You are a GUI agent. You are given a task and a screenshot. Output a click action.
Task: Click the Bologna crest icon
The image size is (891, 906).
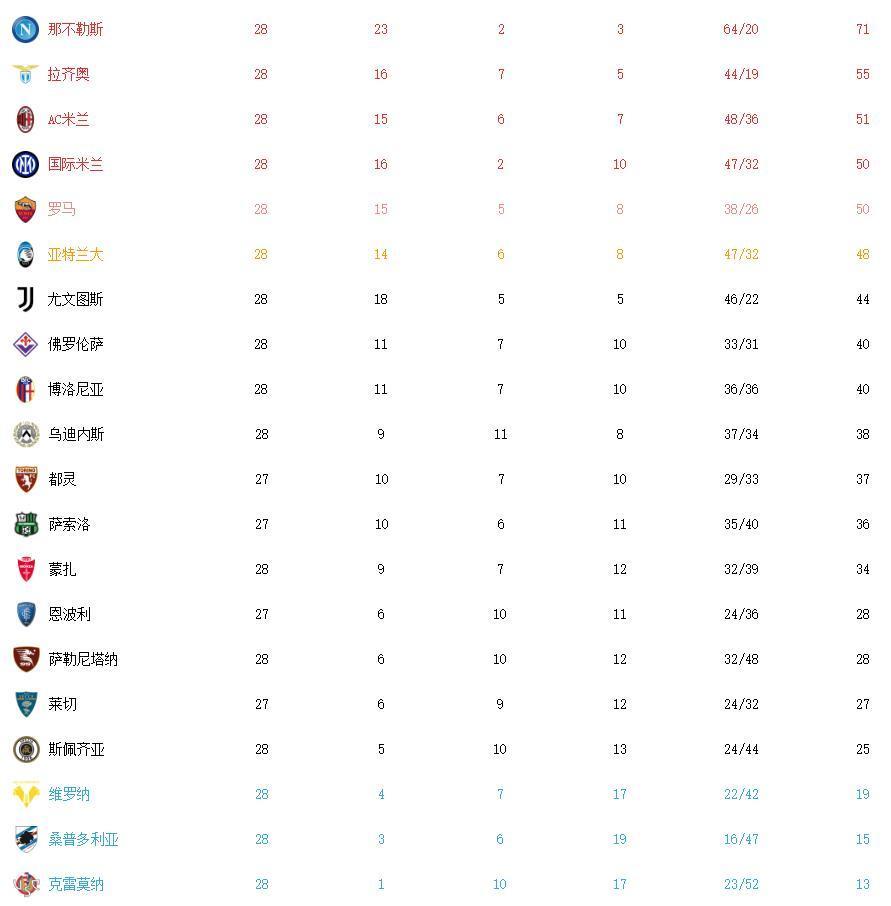point(25,389)
